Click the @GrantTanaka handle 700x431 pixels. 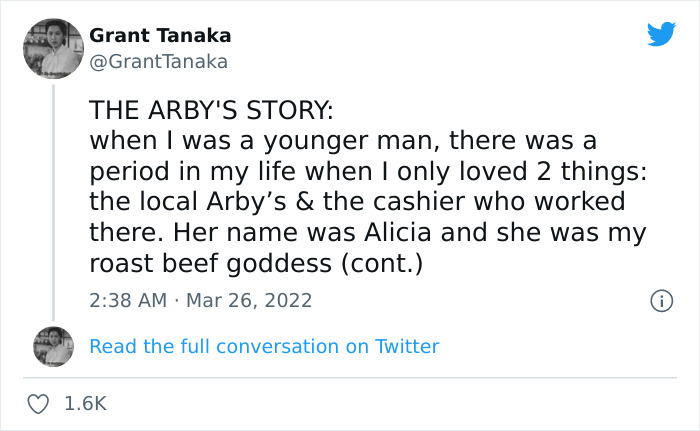pos(159,62)
